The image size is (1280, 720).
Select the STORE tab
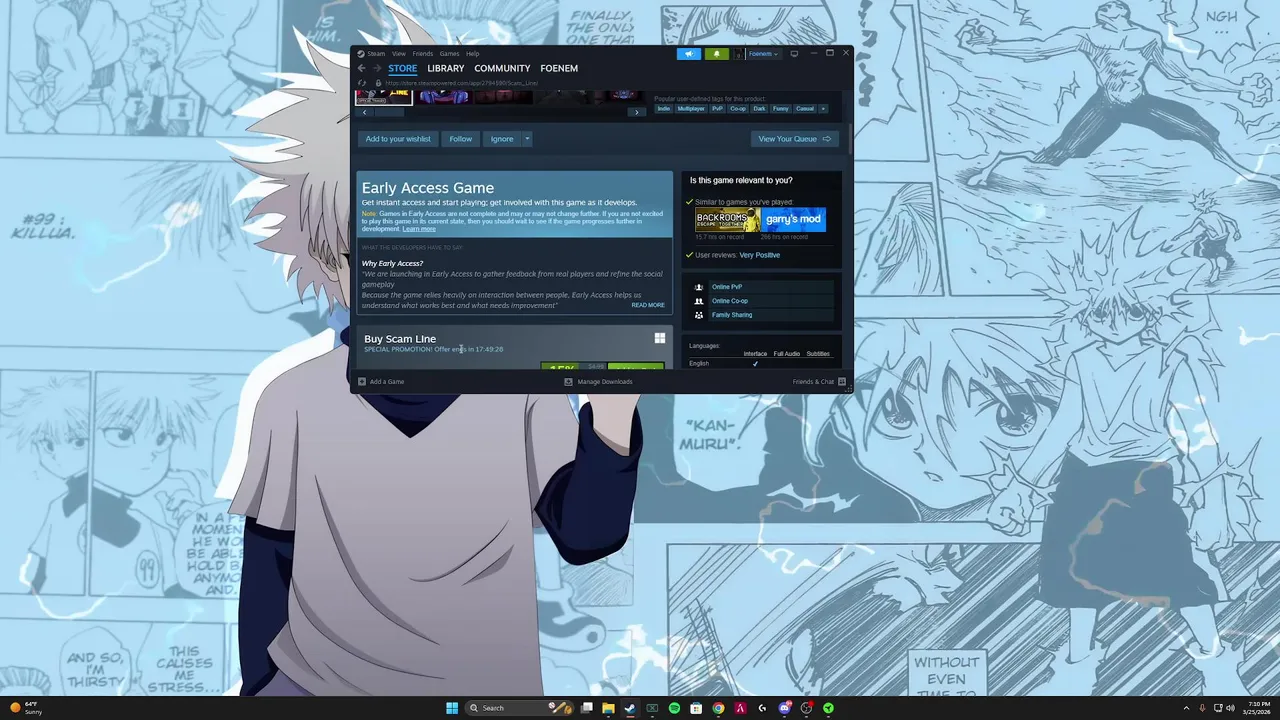[403, 68]
